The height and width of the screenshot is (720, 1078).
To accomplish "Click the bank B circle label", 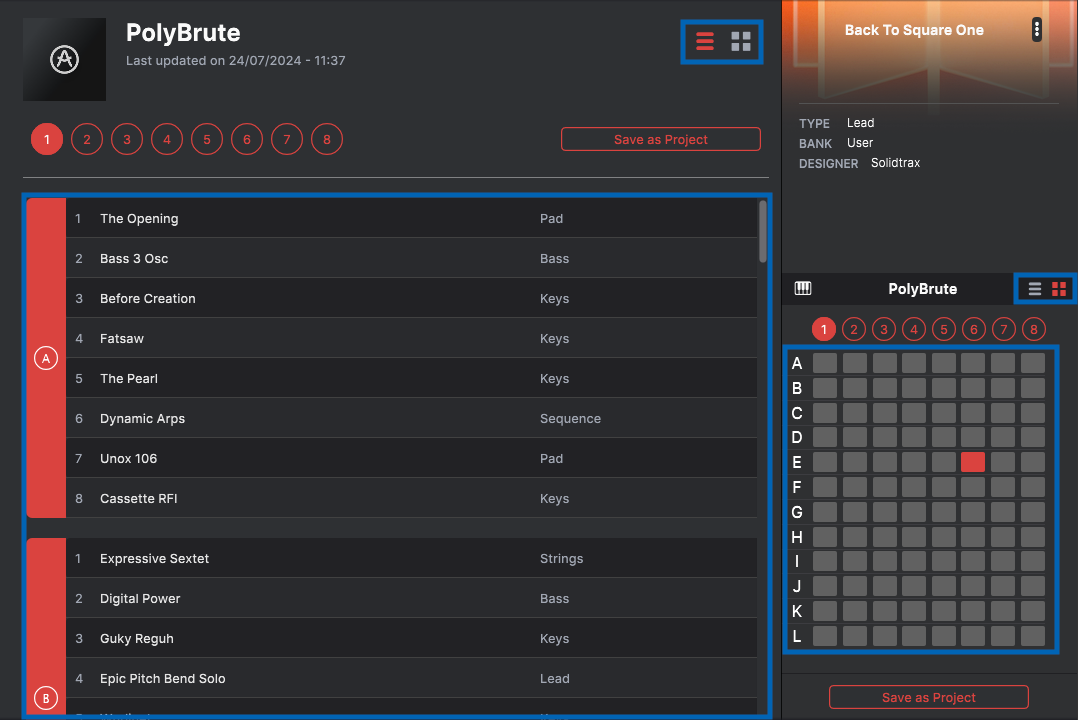I will 46,698.
